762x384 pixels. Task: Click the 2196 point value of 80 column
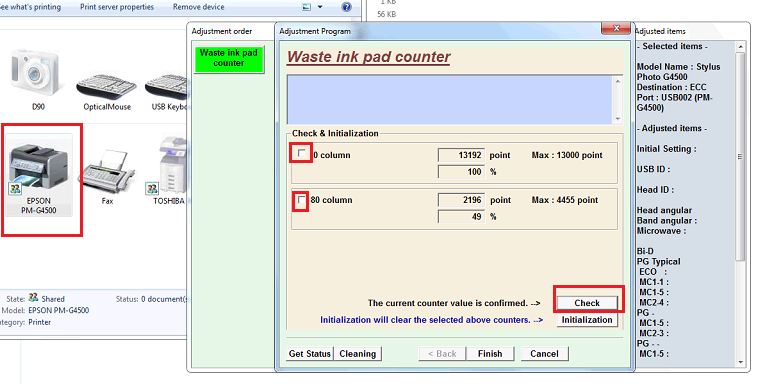[461, 200]
